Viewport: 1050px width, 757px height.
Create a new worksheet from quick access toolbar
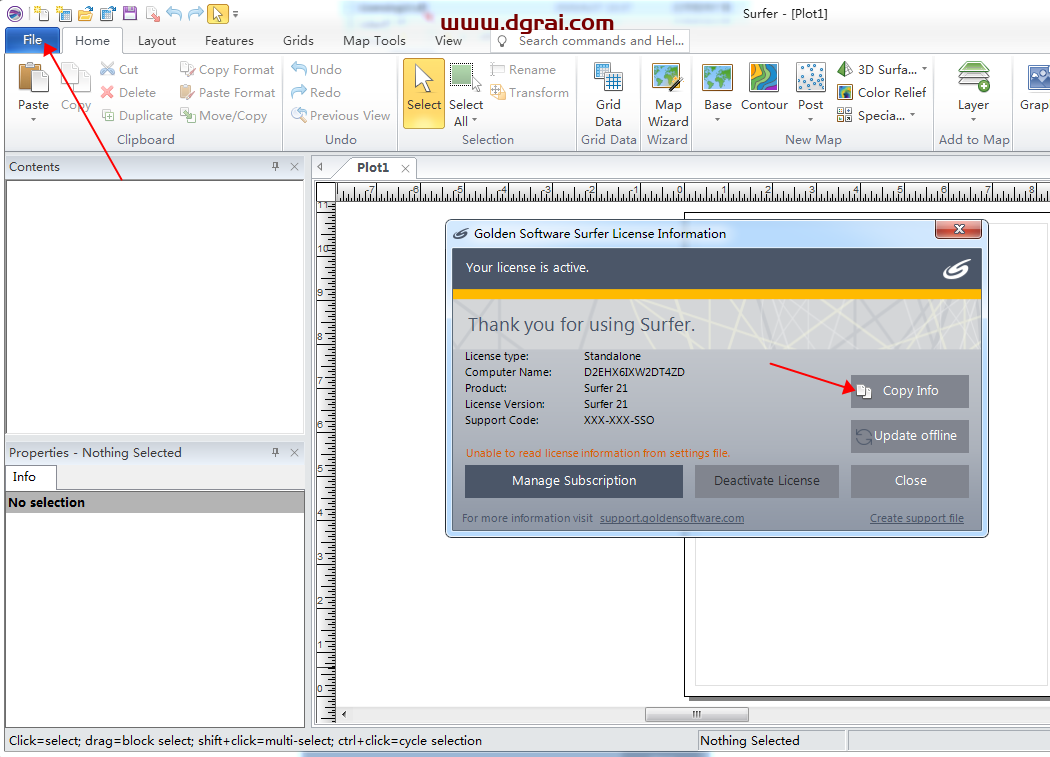[64, 13]
